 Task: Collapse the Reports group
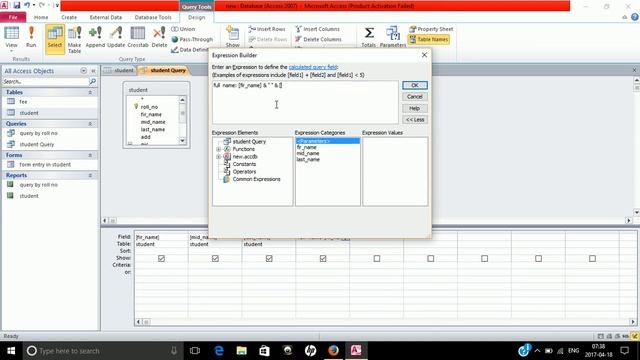pos(90,176)
